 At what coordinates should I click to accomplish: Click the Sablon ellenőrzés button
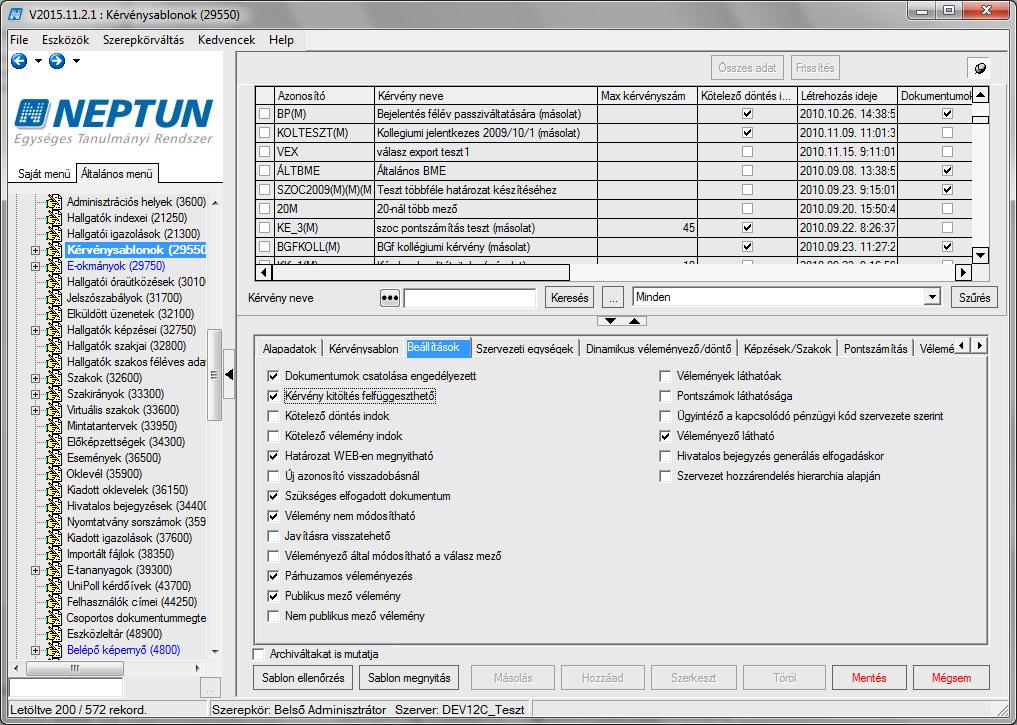pos(303,678)
